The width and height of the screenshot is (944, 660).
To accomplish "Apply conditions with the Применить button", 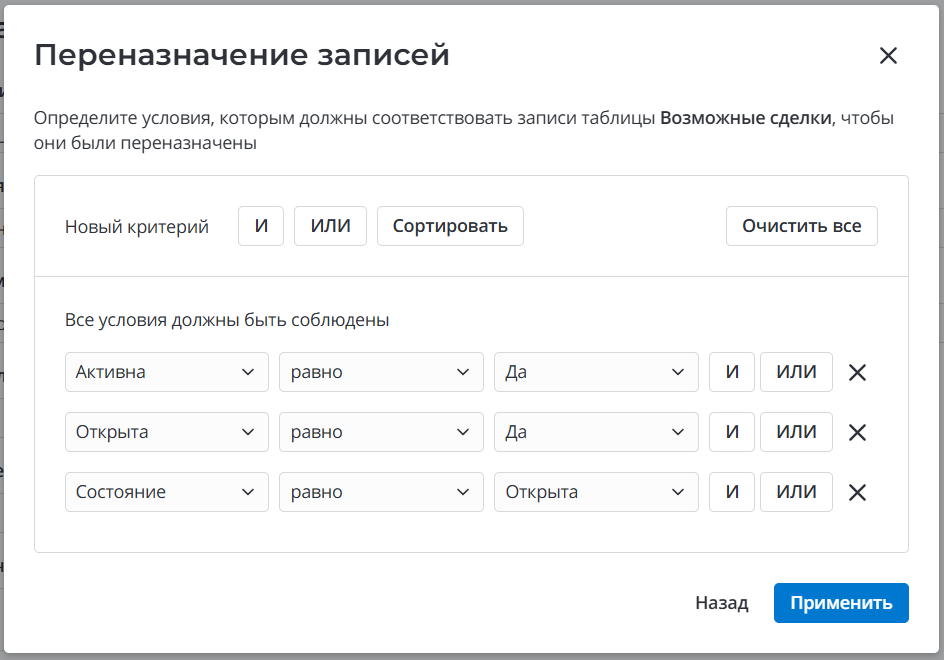I will [x=840, y=603].
